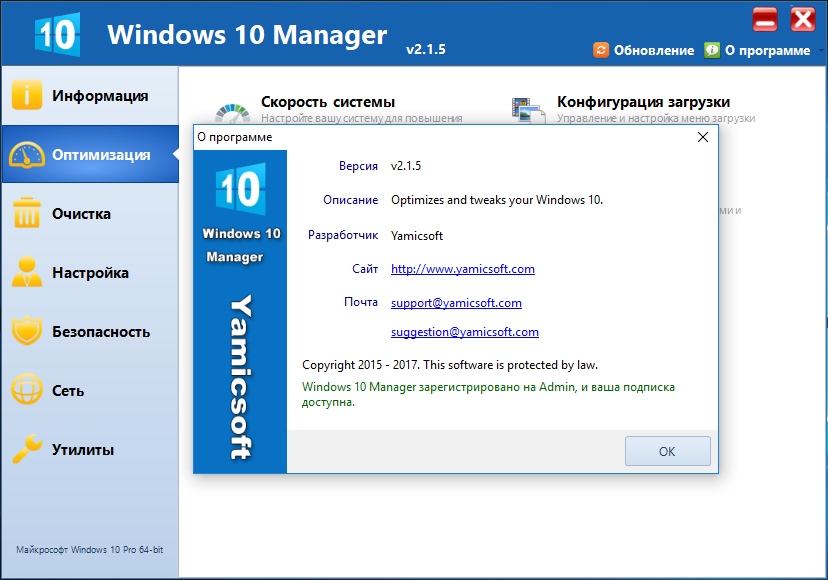The height and width of the screenshot is (580, 828).
Task: Click the yellow Информация info icon
Action: [26, 95]
